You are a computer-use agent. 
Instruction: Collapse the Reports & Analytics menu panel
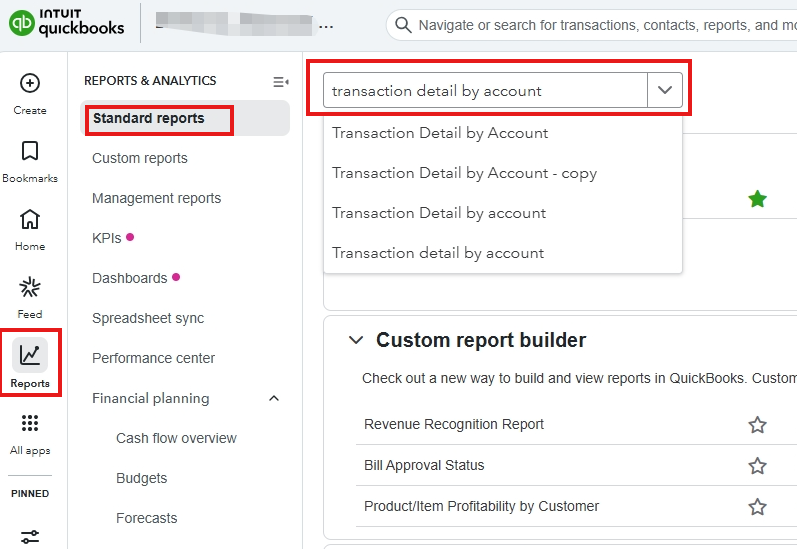tap(280, 81)
